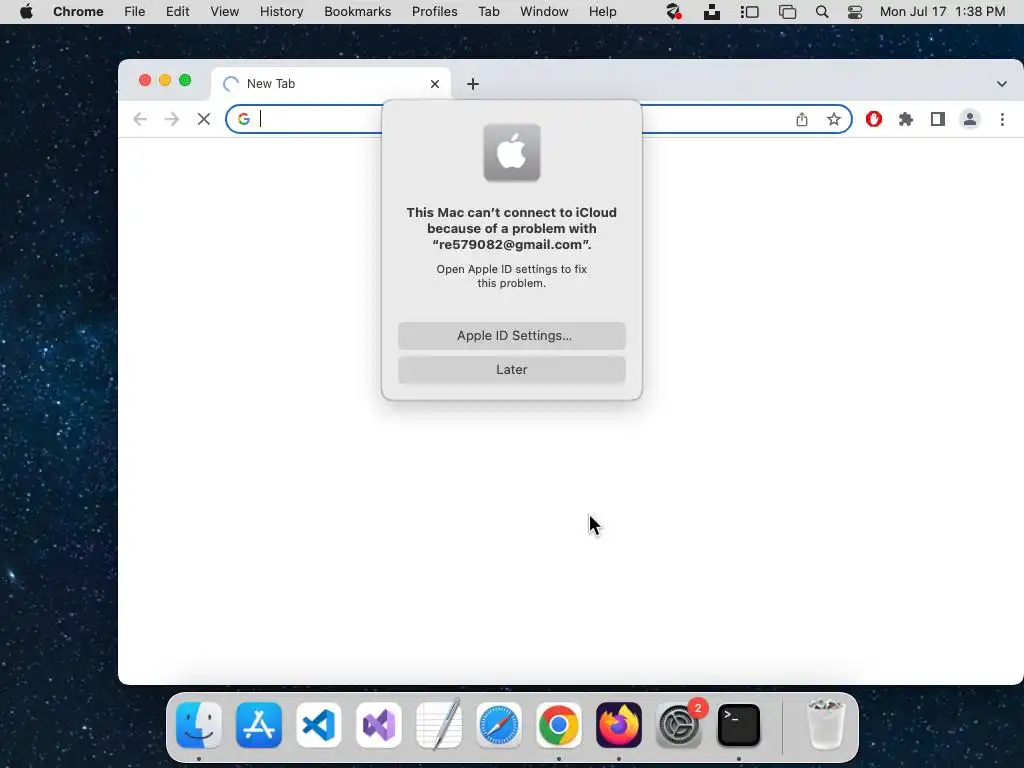Screen dimensions: 1024x768
Task: Share this page from the address bar
Action: [802, 119]
